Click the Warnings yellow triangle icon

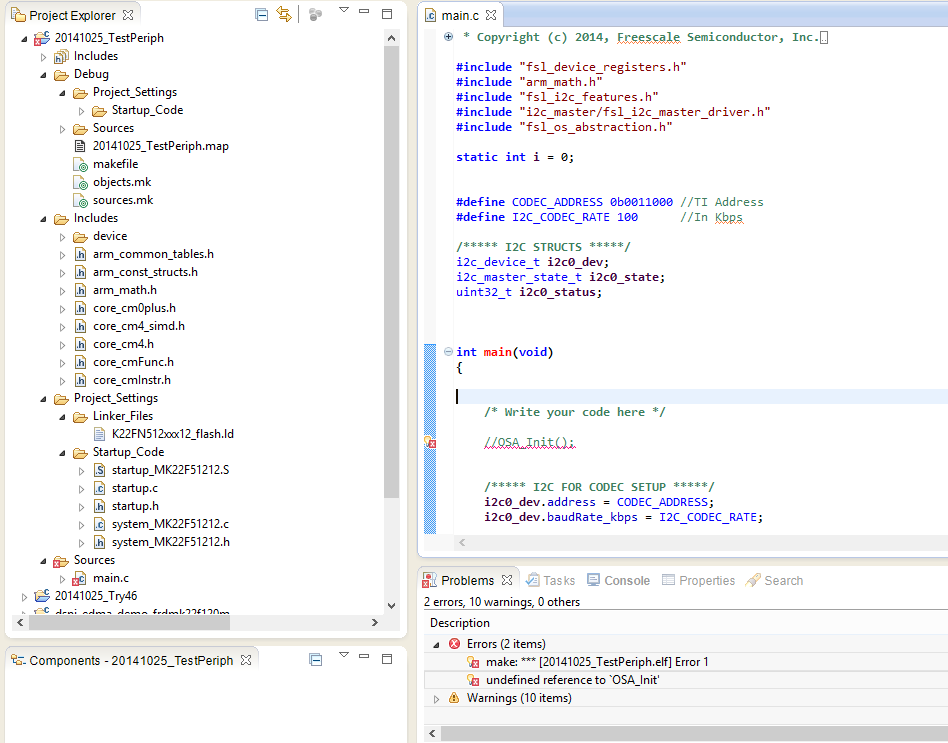tap(454, 698)
